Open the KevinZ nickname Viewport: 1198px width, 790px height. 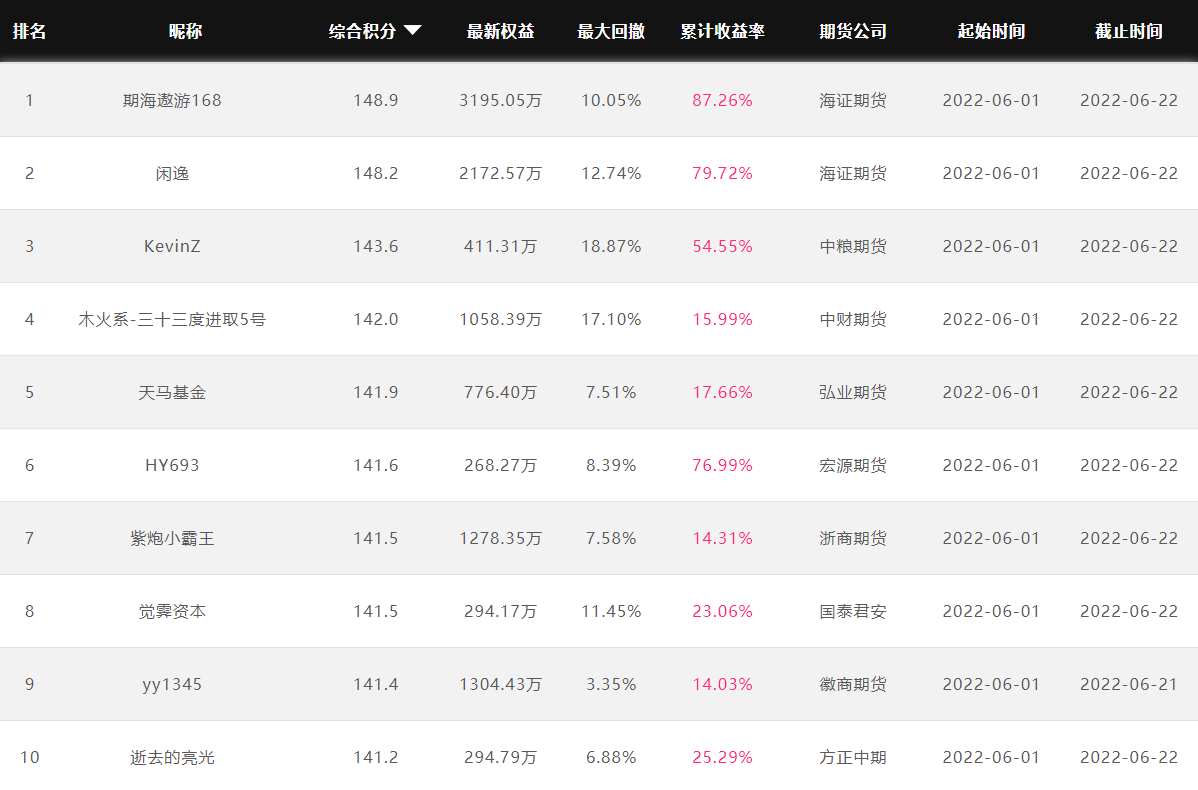(x=172, y=246)
